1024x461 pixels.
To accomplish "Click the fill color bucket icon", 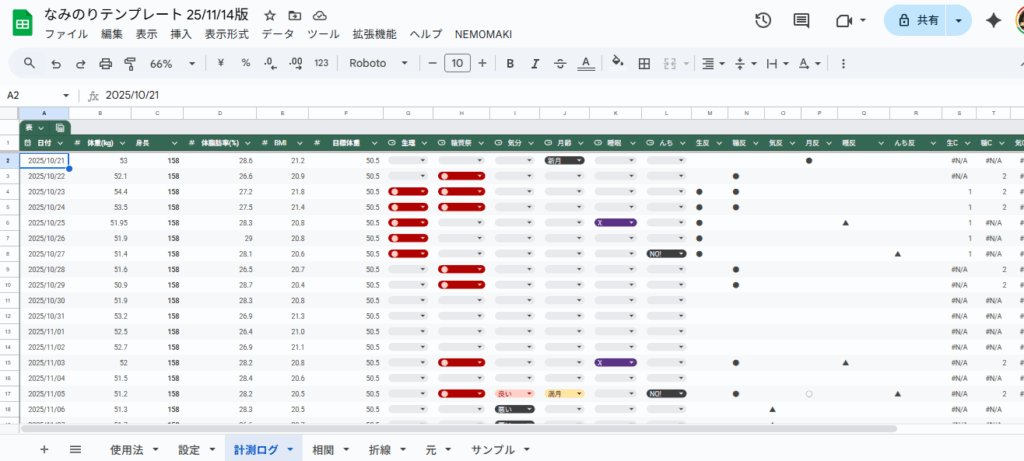I will point(617,63).
